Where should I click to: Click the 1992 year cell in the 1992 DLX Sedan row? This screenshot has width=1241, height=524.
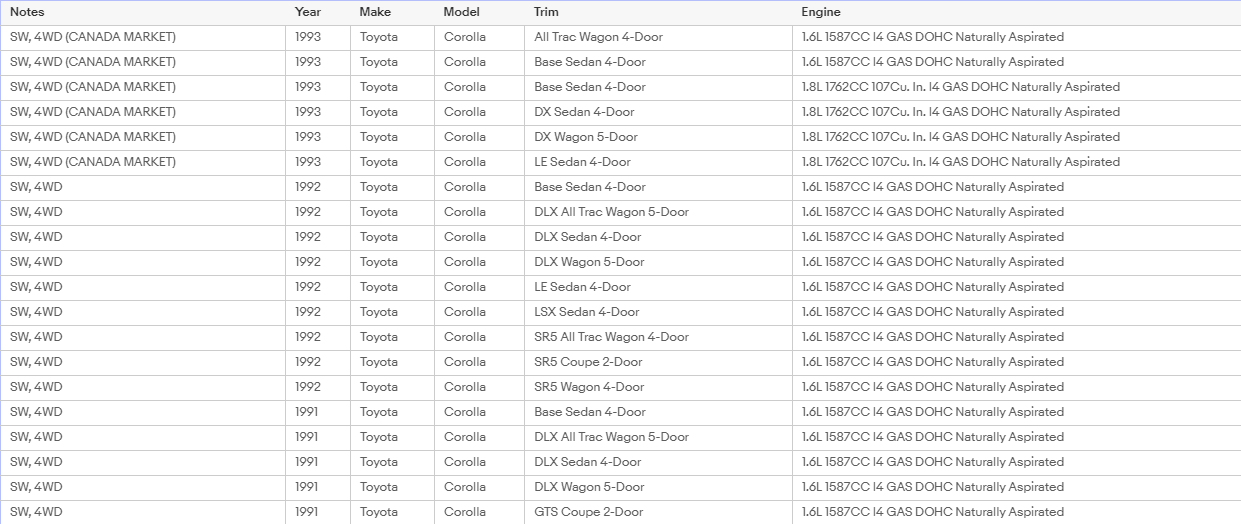(x=318, y=237)
